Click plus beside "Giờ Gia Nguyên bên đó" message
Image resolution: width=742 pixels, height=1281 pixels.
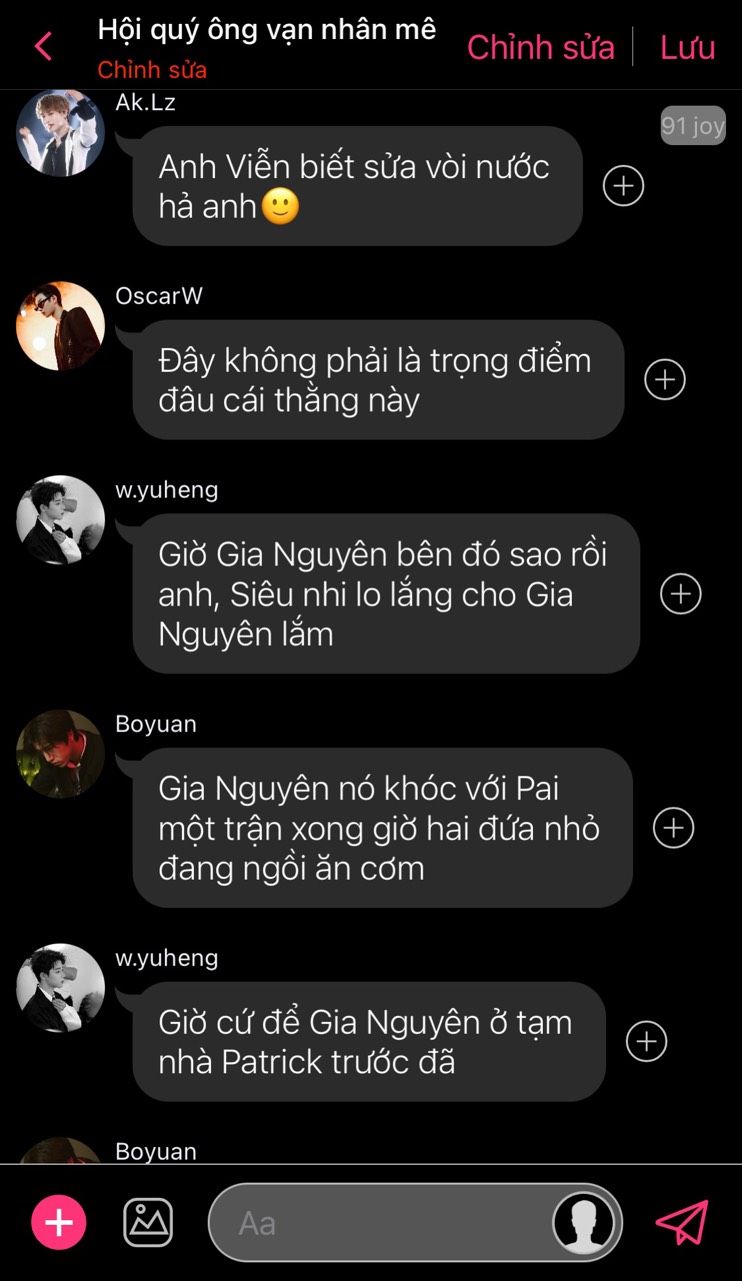[x=681, y=593]
